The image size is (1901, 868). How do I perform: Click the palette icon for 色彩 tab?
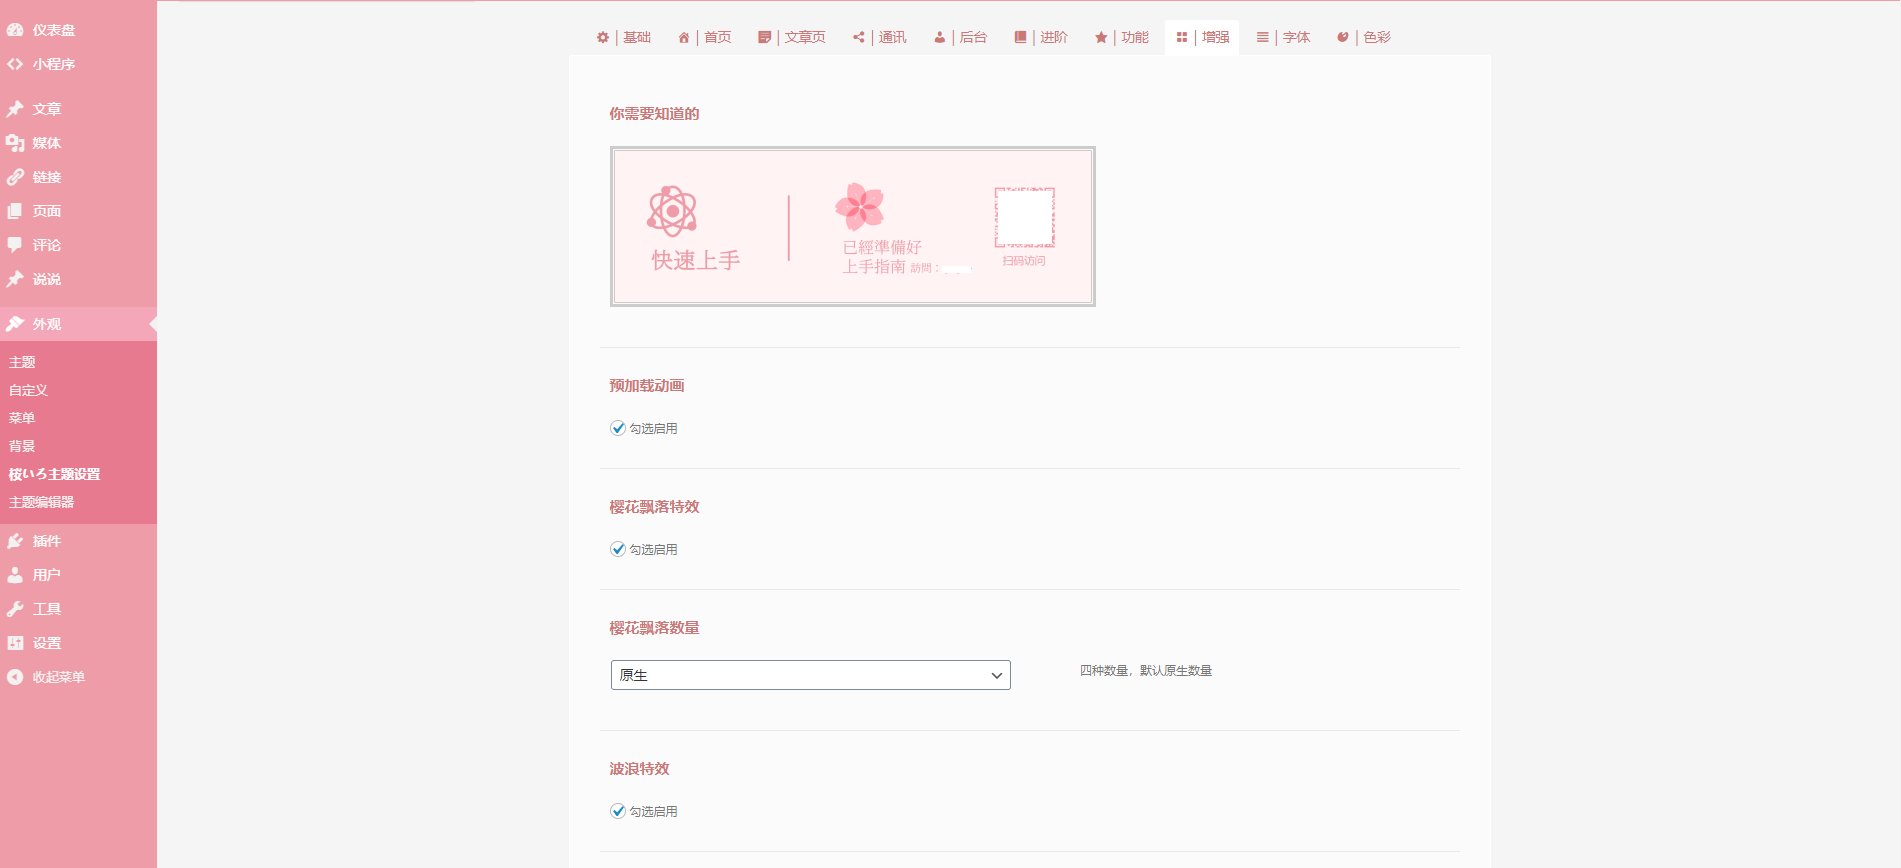(1343, 37)
